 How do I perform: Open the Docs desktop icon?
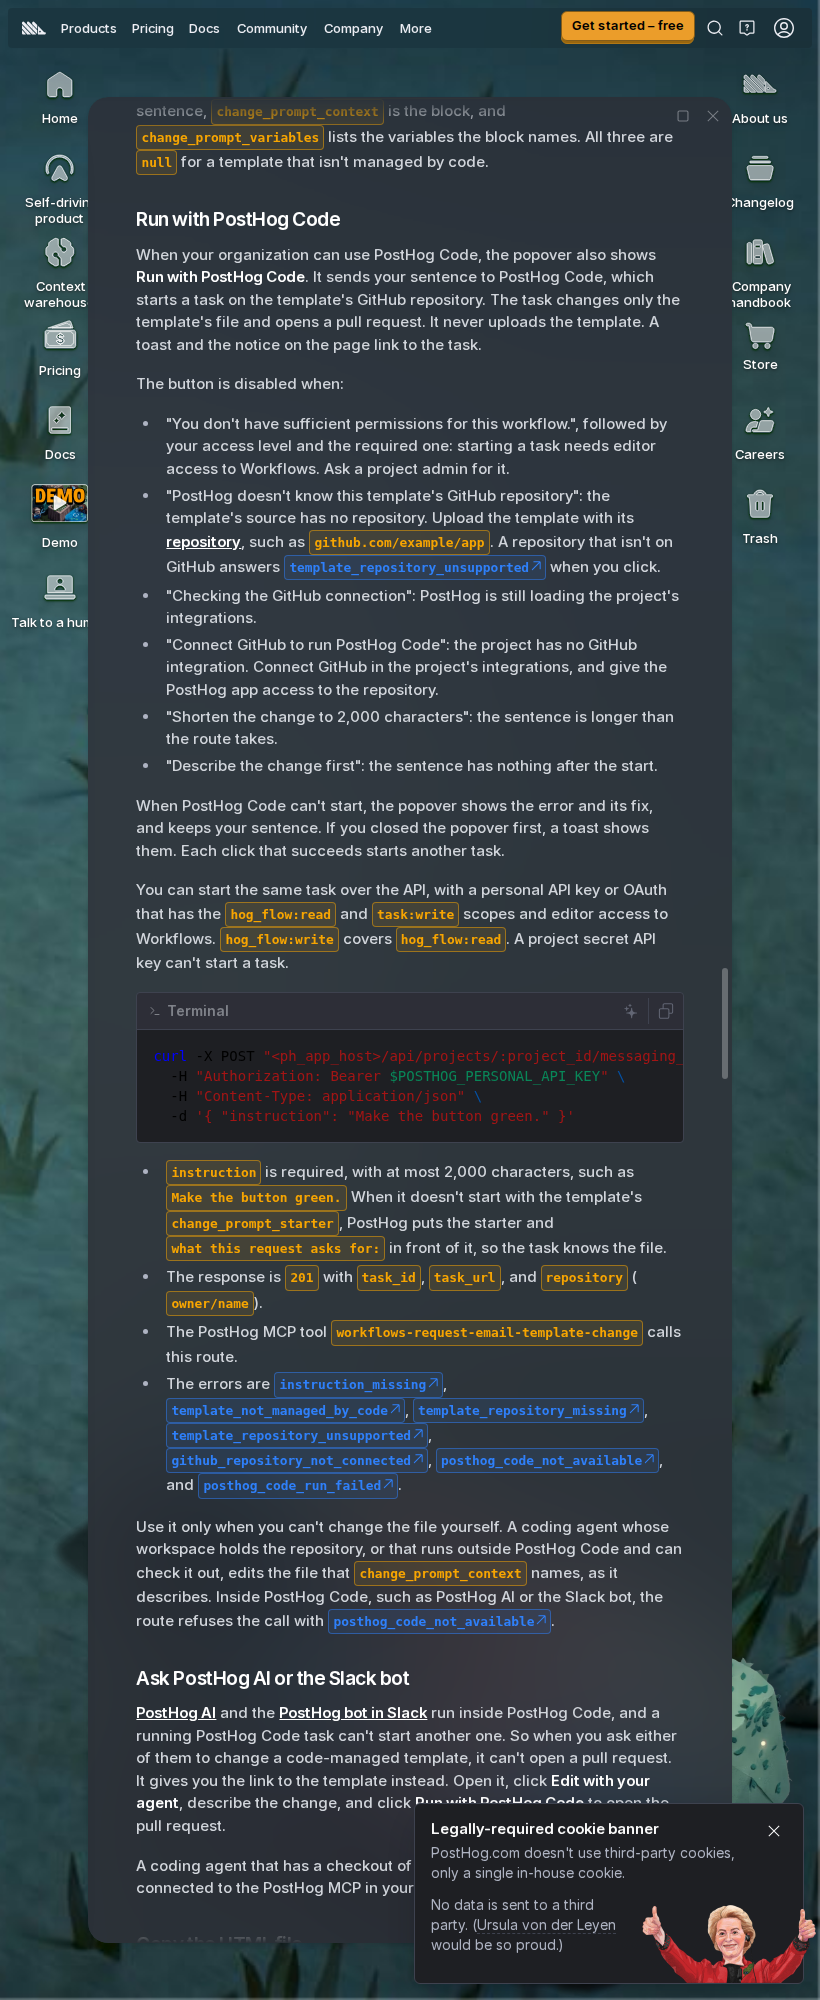click(60, 421)
